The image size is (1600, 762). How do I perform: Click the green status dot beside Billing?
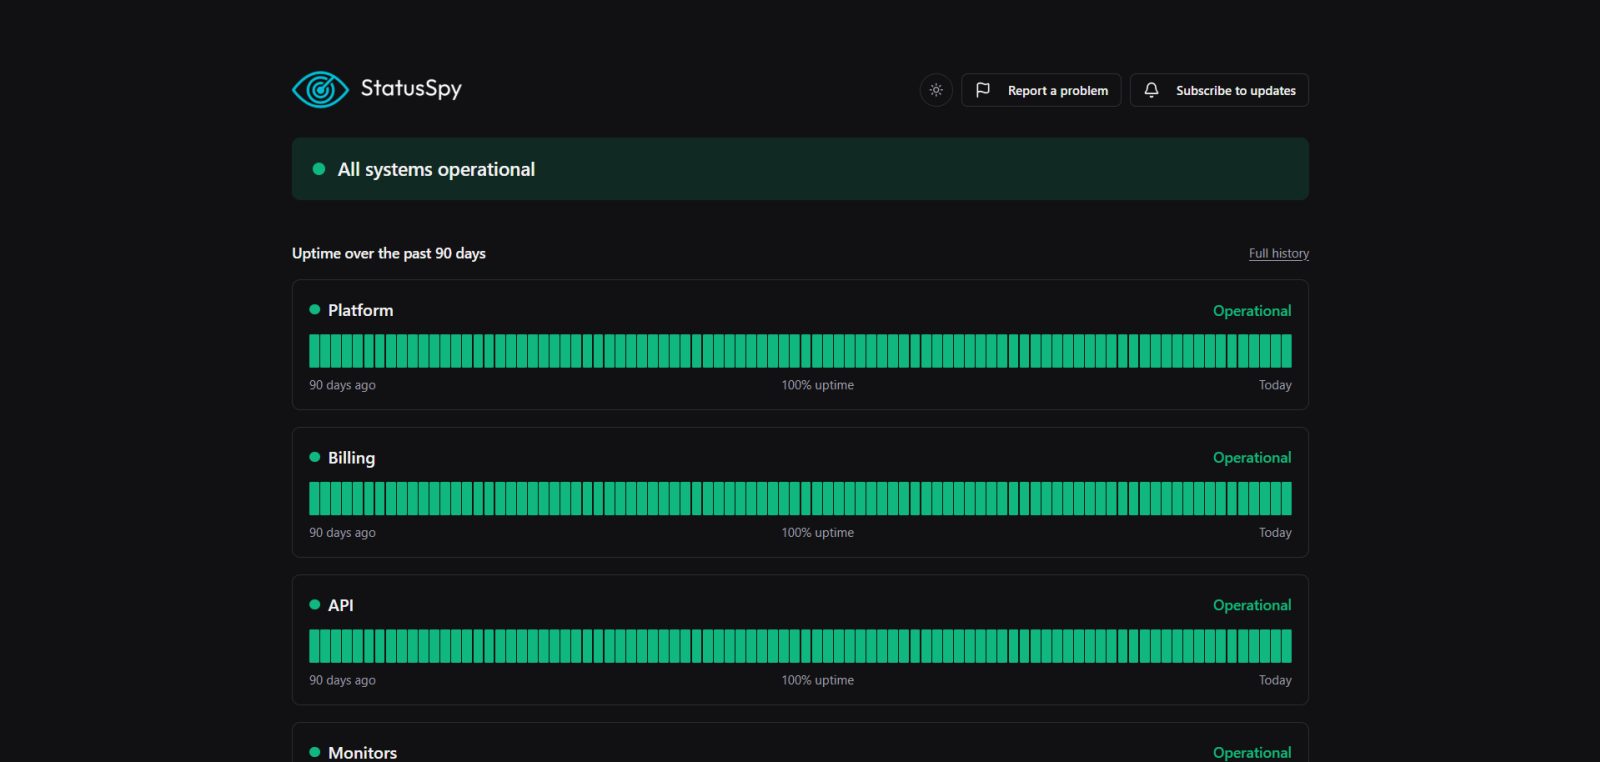pyautogui.click(x=315, y=457)
